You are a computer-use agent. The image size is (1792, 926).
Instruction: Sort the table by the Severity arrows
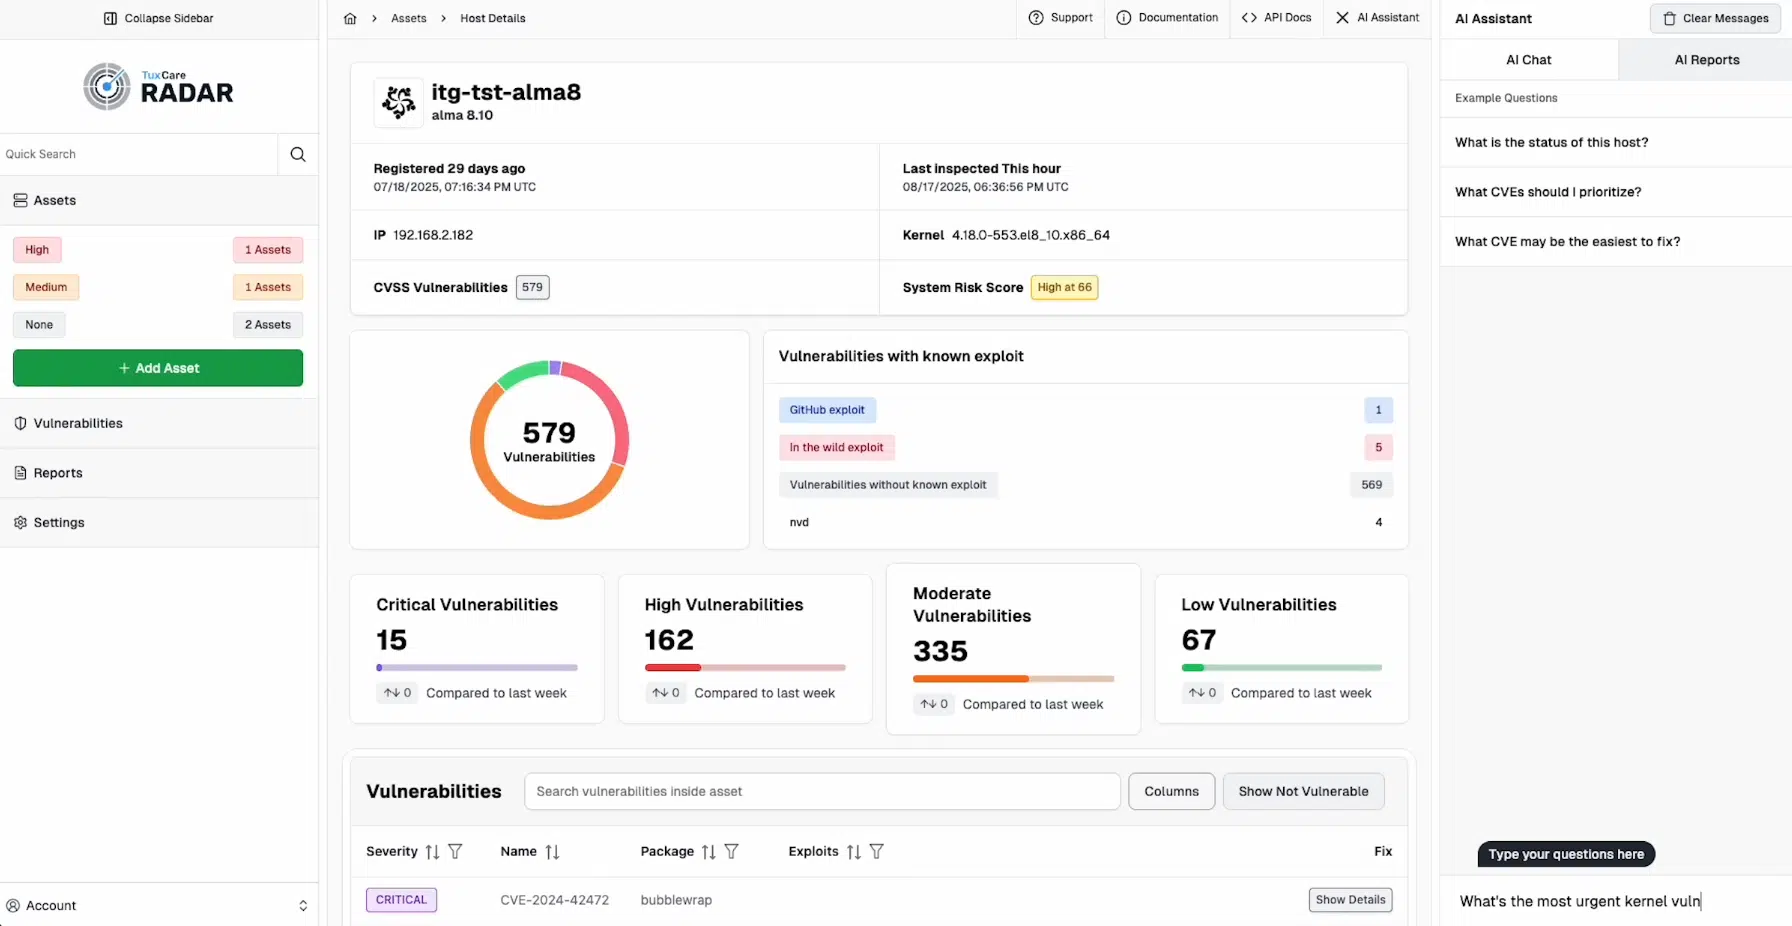click(x=432, y=852)
